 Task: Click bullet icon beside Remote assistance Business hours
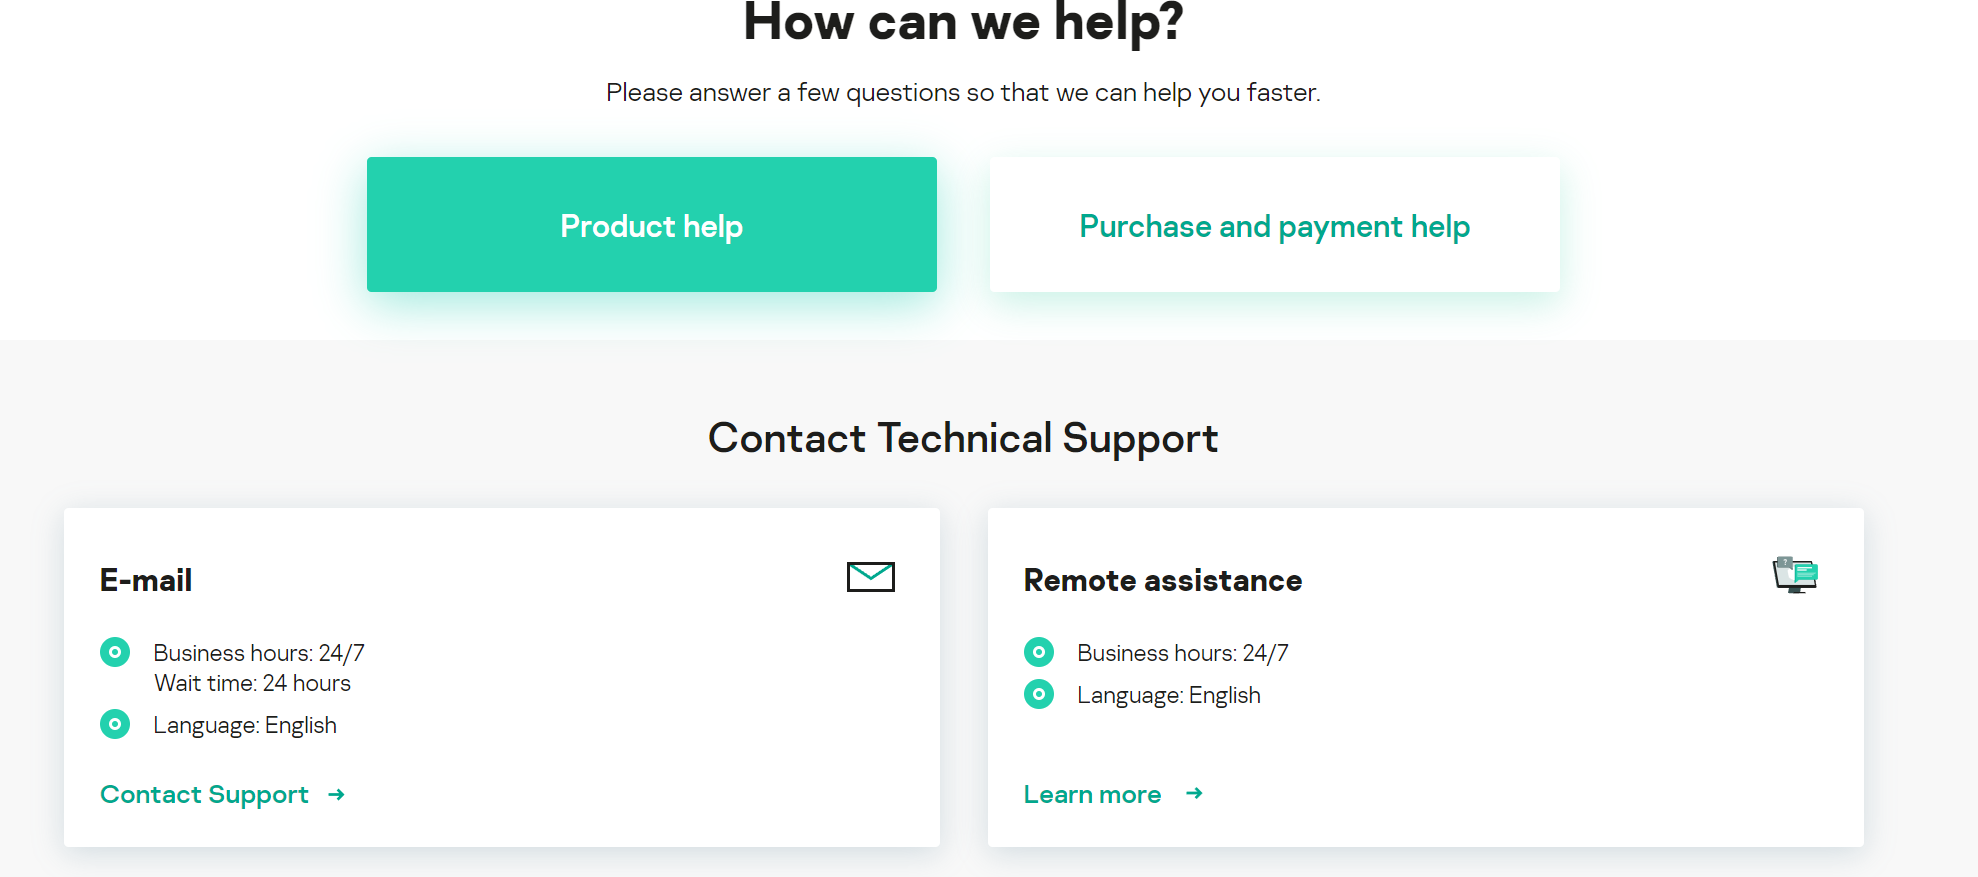click(1039, 652)
